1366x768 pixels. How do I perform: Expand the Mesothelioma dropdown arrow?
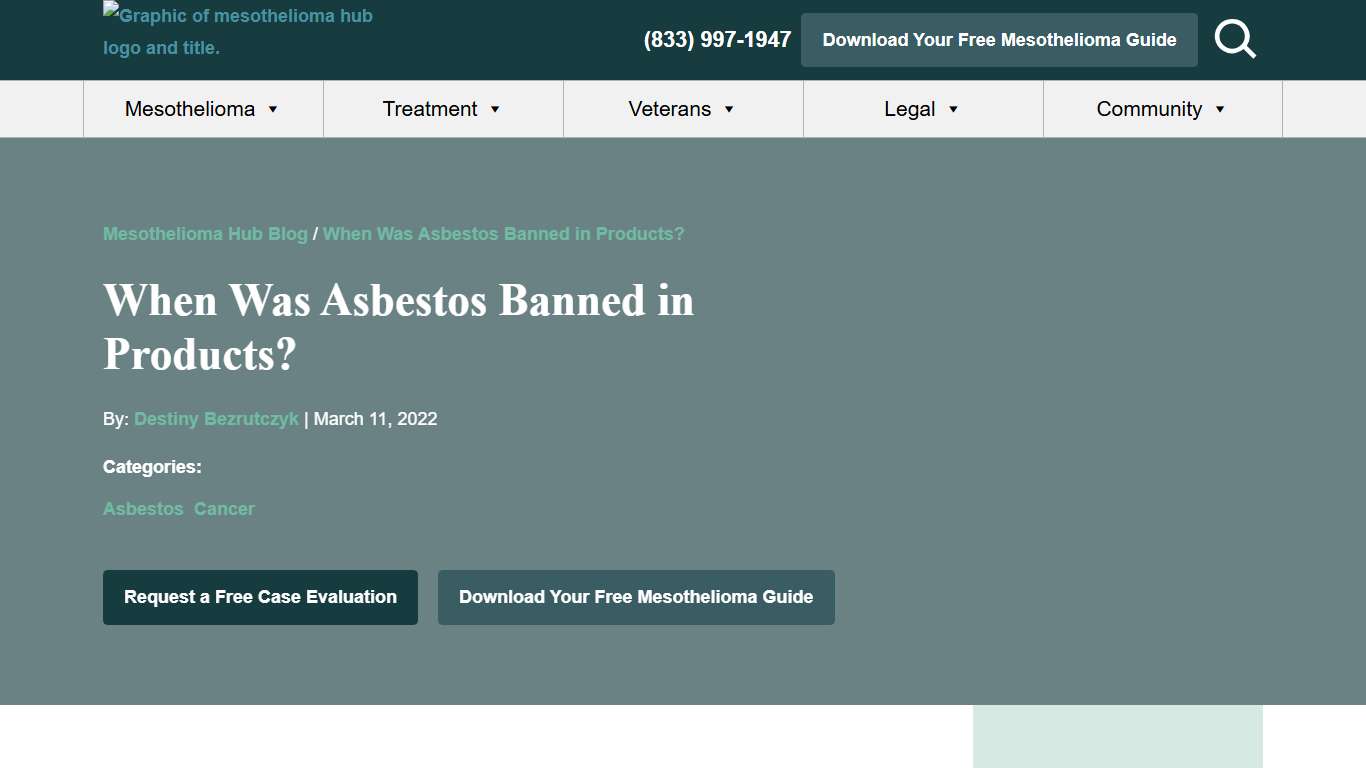pos(270,110)
